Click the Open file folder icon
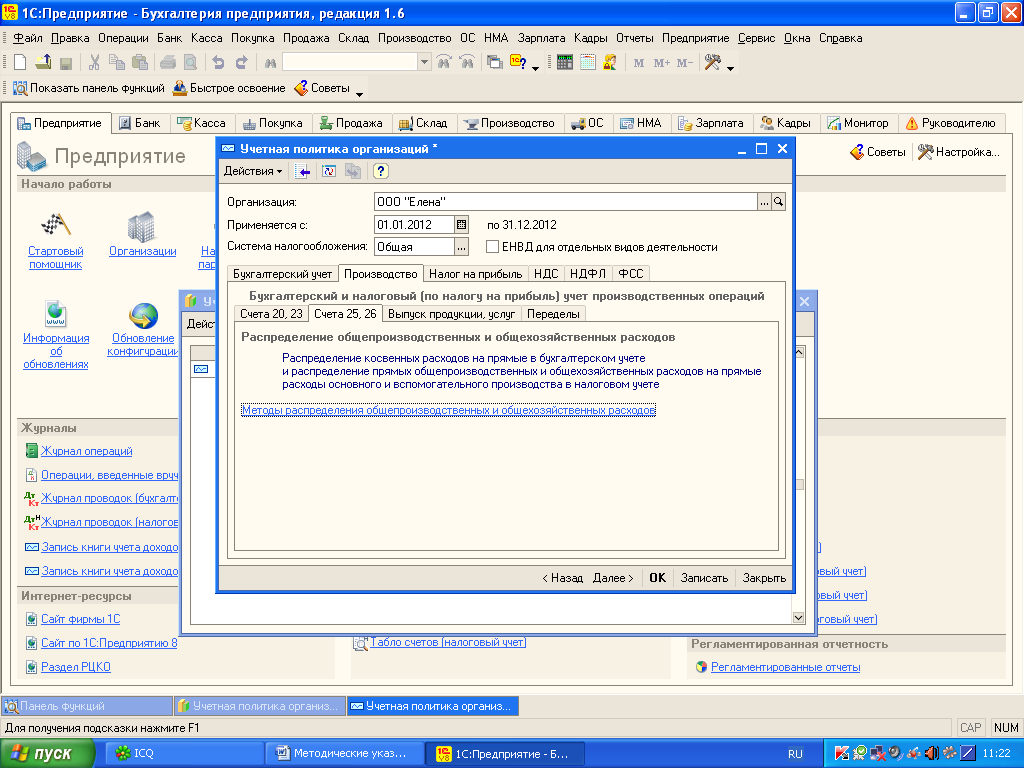Image resolution: width=1024 pixels, height=768 pixels. click(43, 63)
